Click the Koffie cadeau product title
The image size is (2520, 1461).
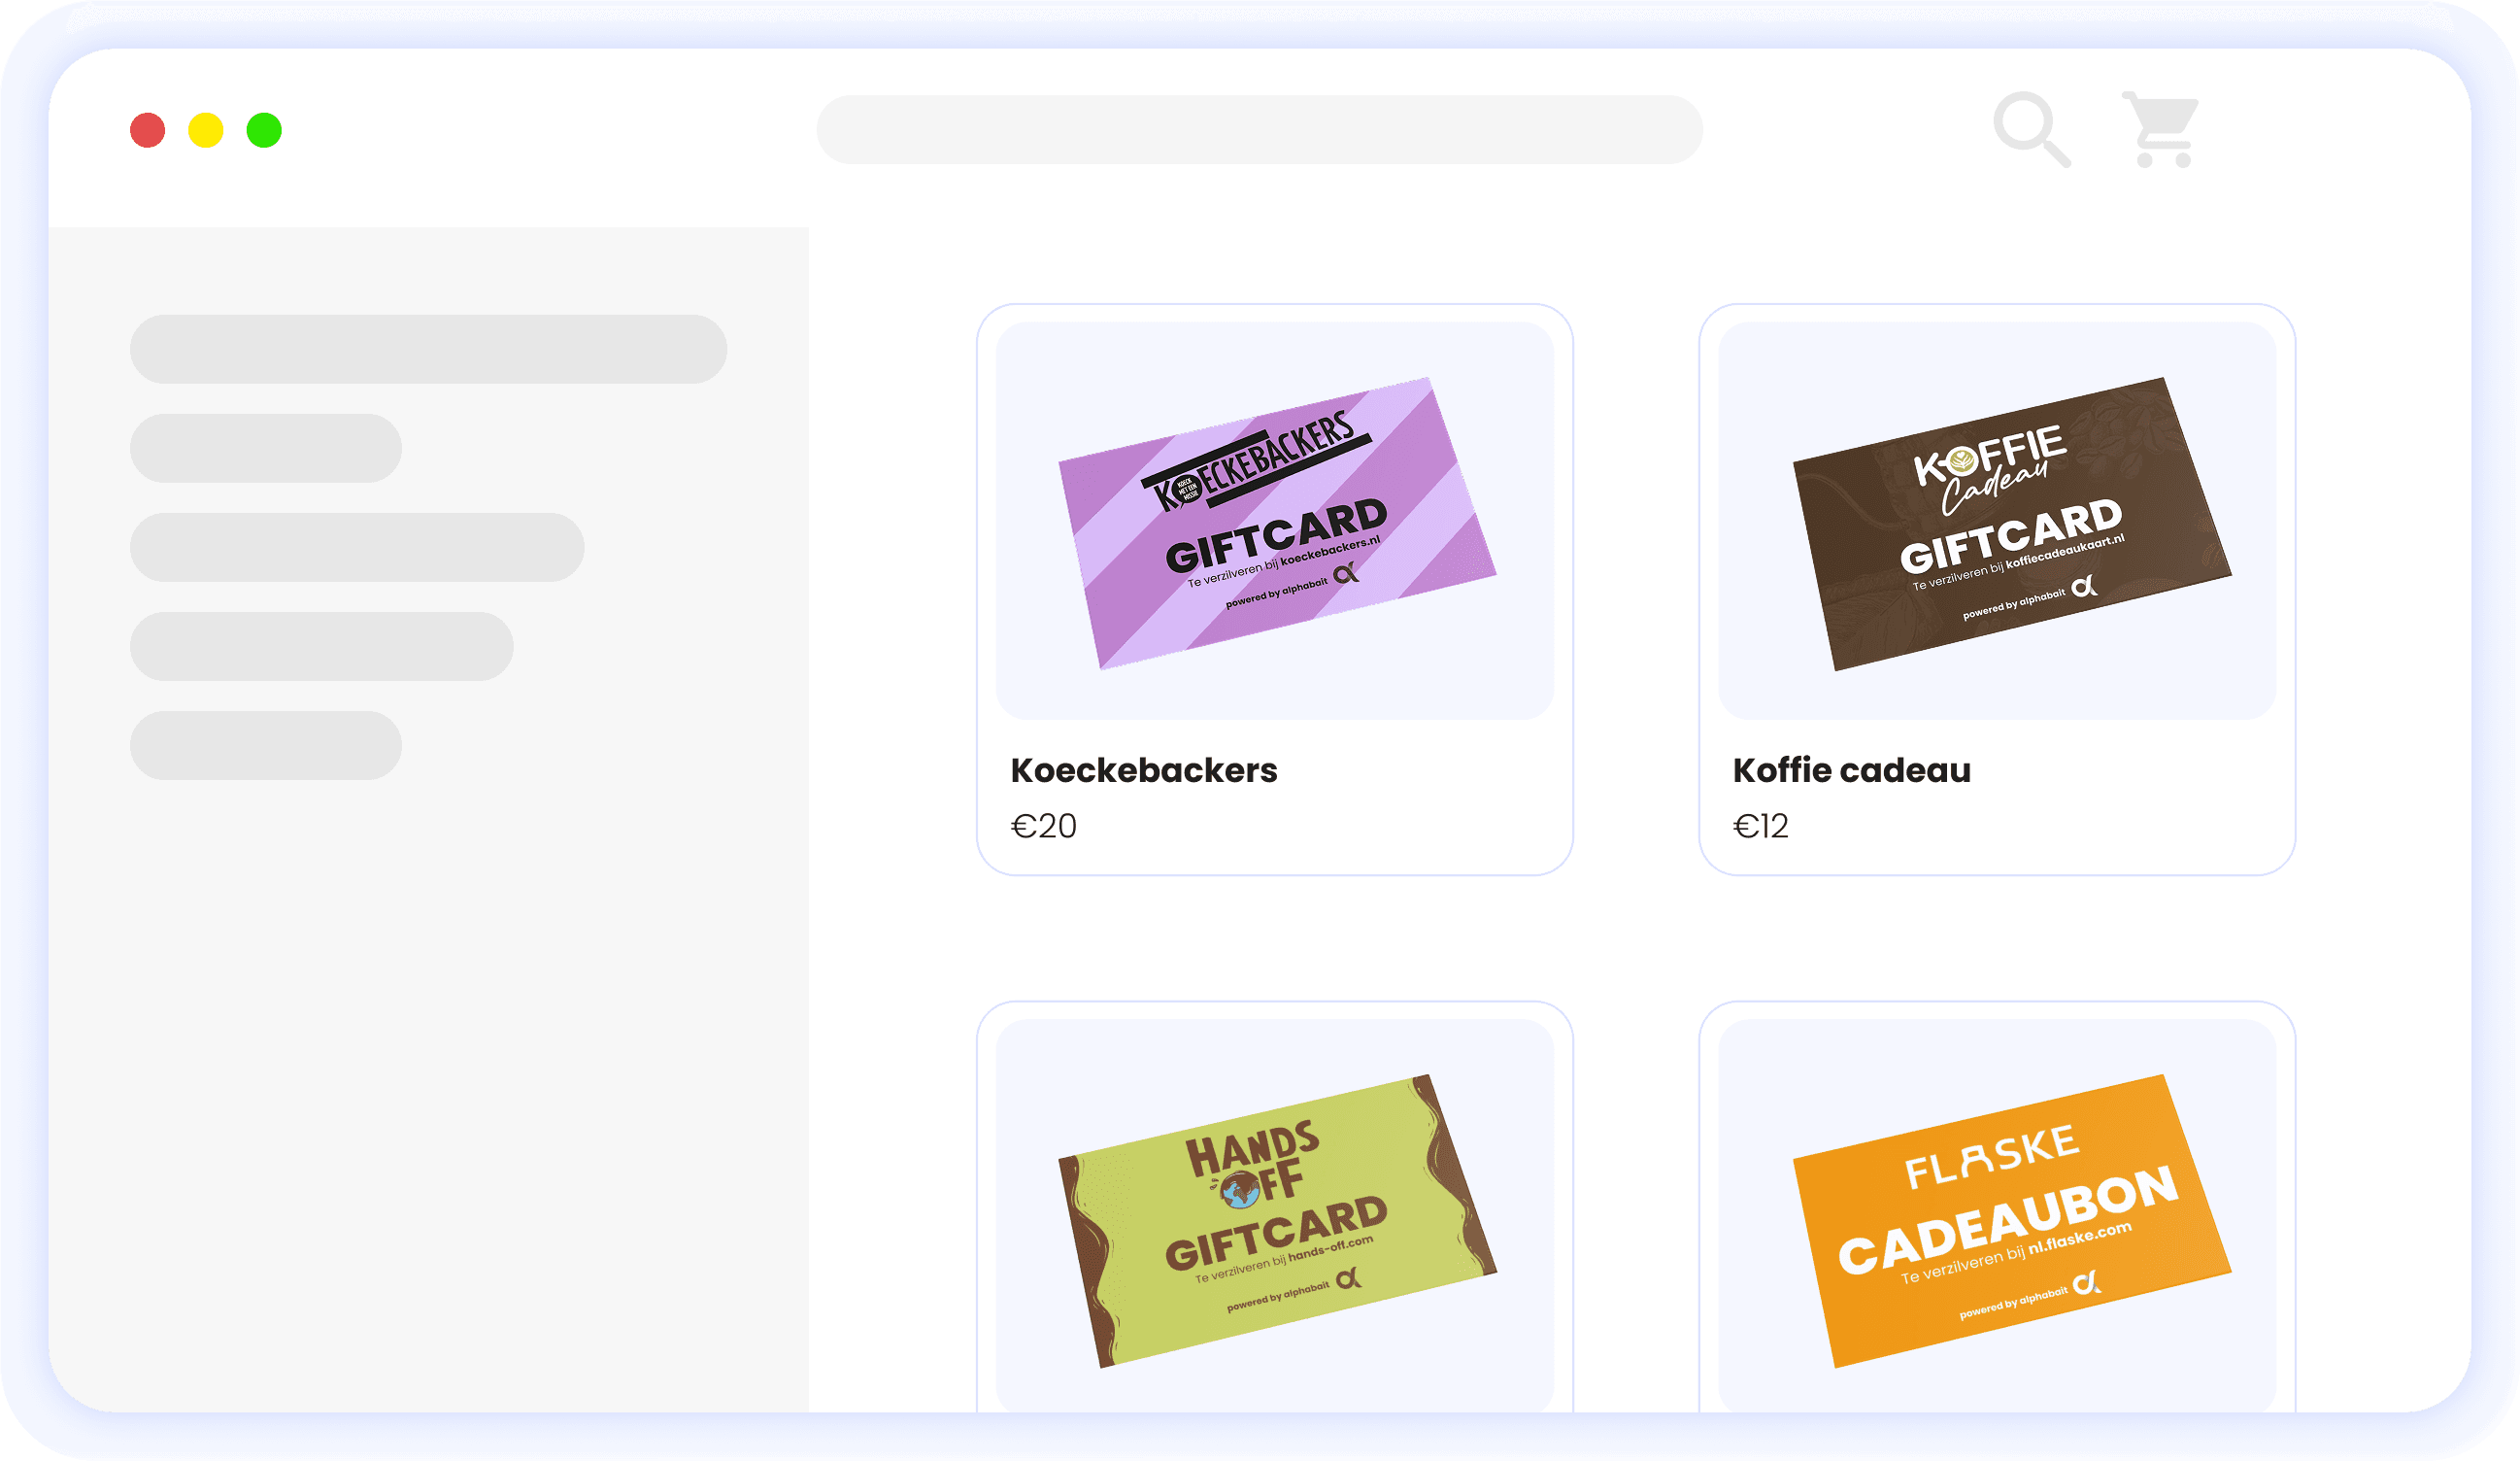(1852, 770)
